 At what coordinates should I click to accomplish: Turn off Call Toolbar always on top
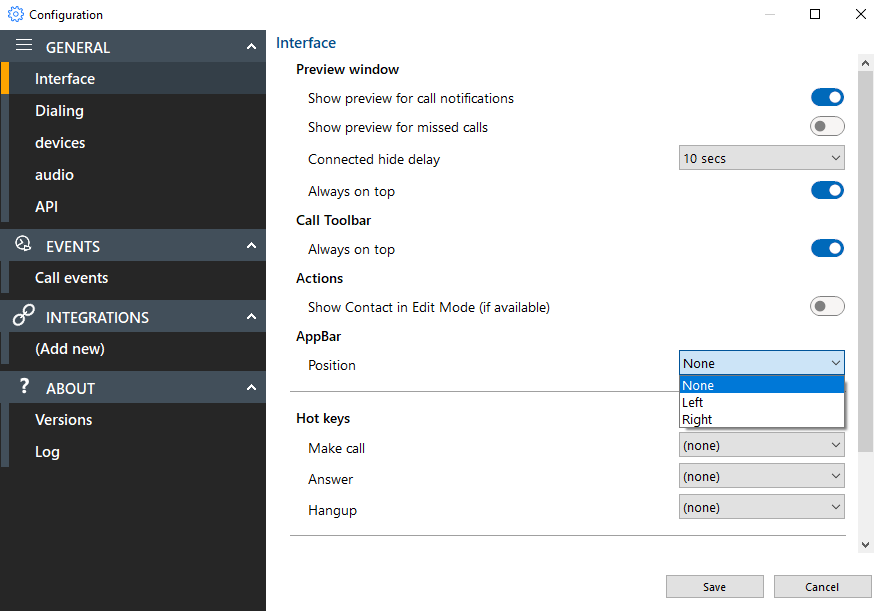point(827,248)
